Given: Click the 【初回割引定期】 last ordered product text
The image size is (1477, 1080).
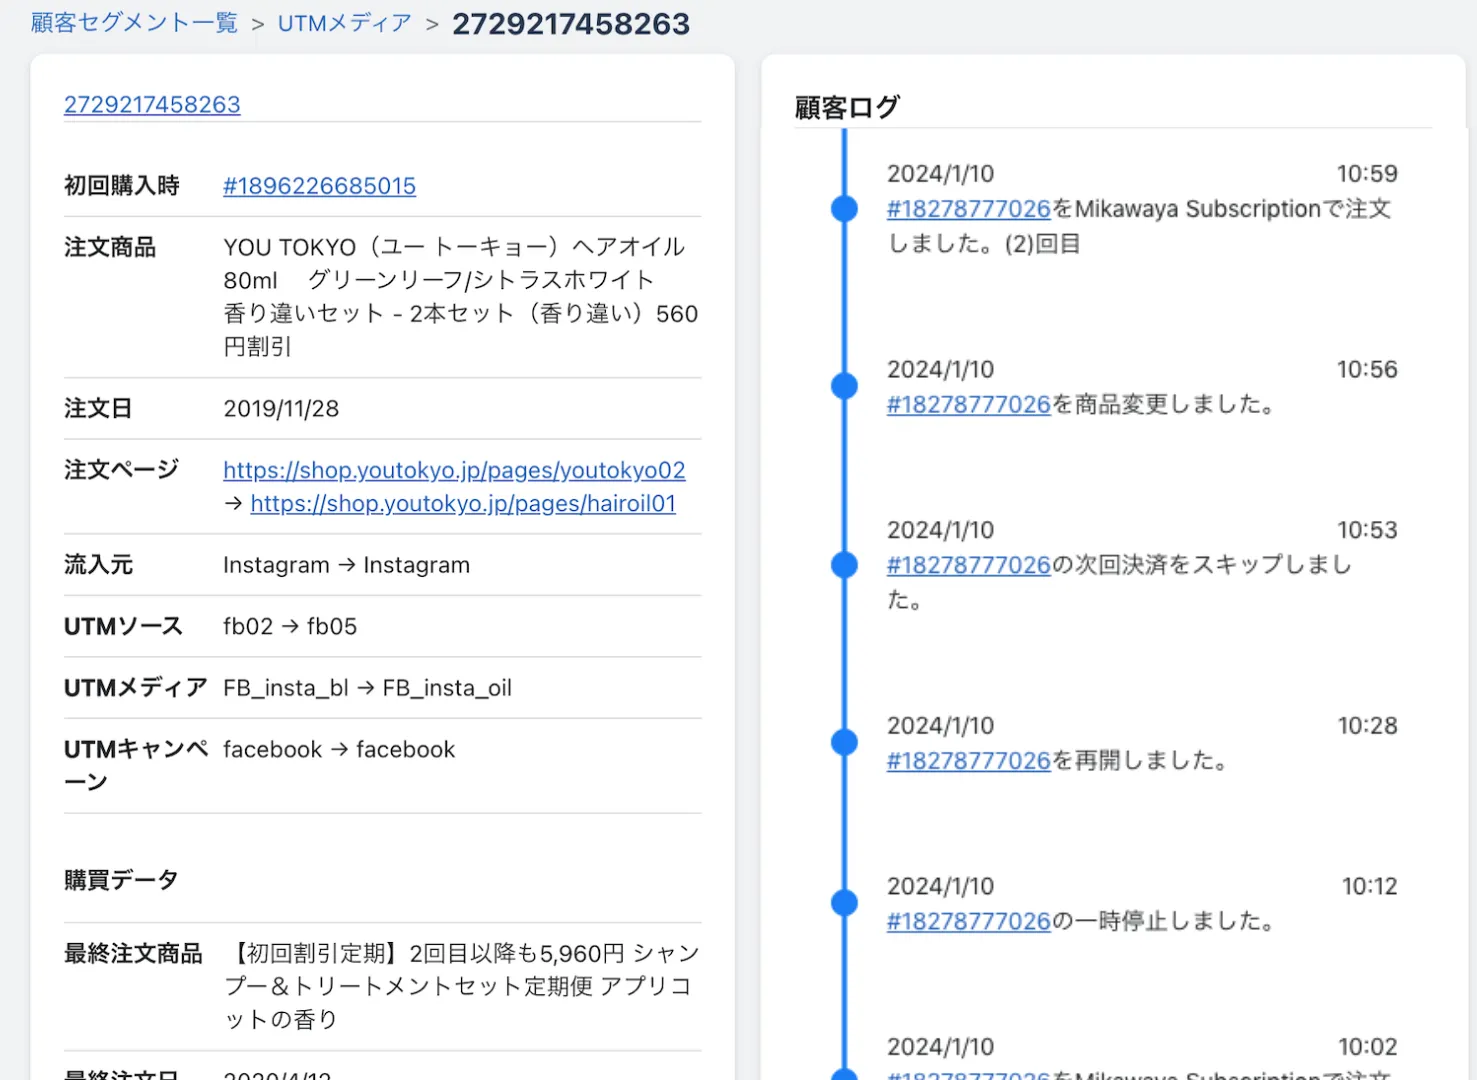Looking at the screenshot, I should (461, 986).
